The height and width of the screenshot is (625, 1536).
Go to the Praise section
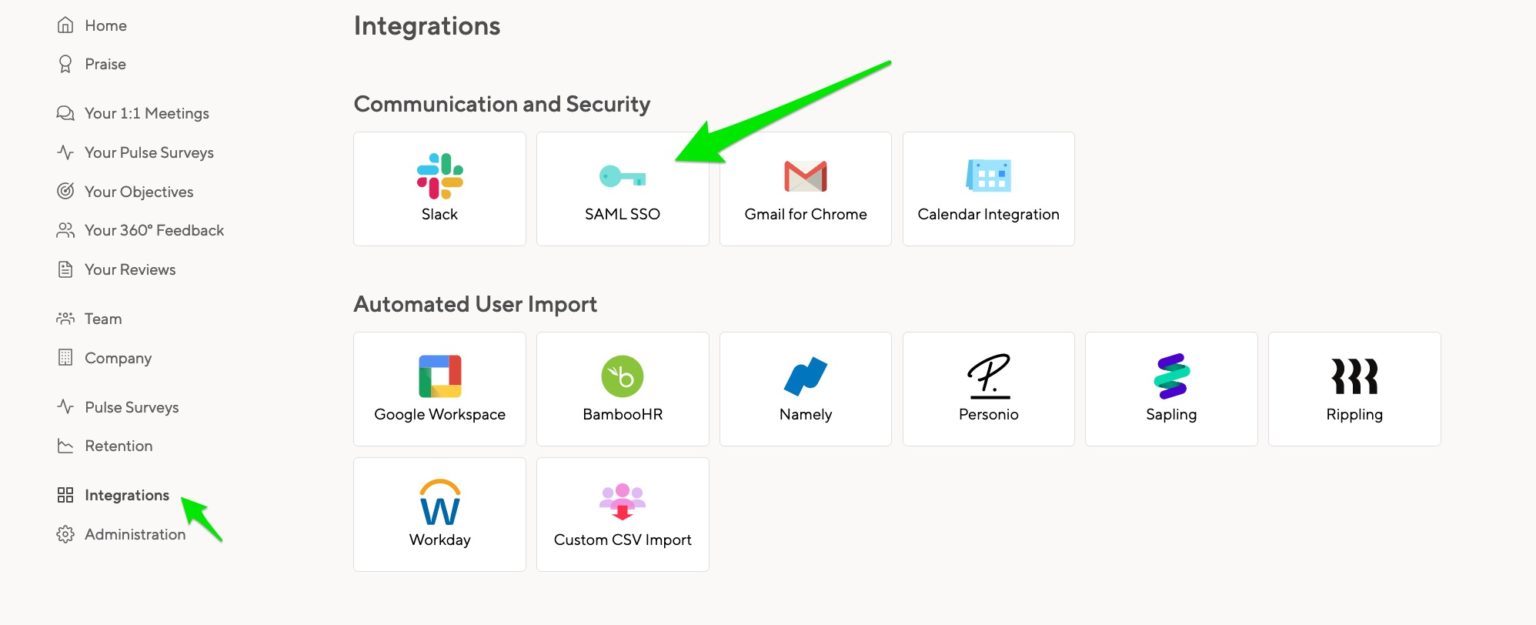point(105,64)
